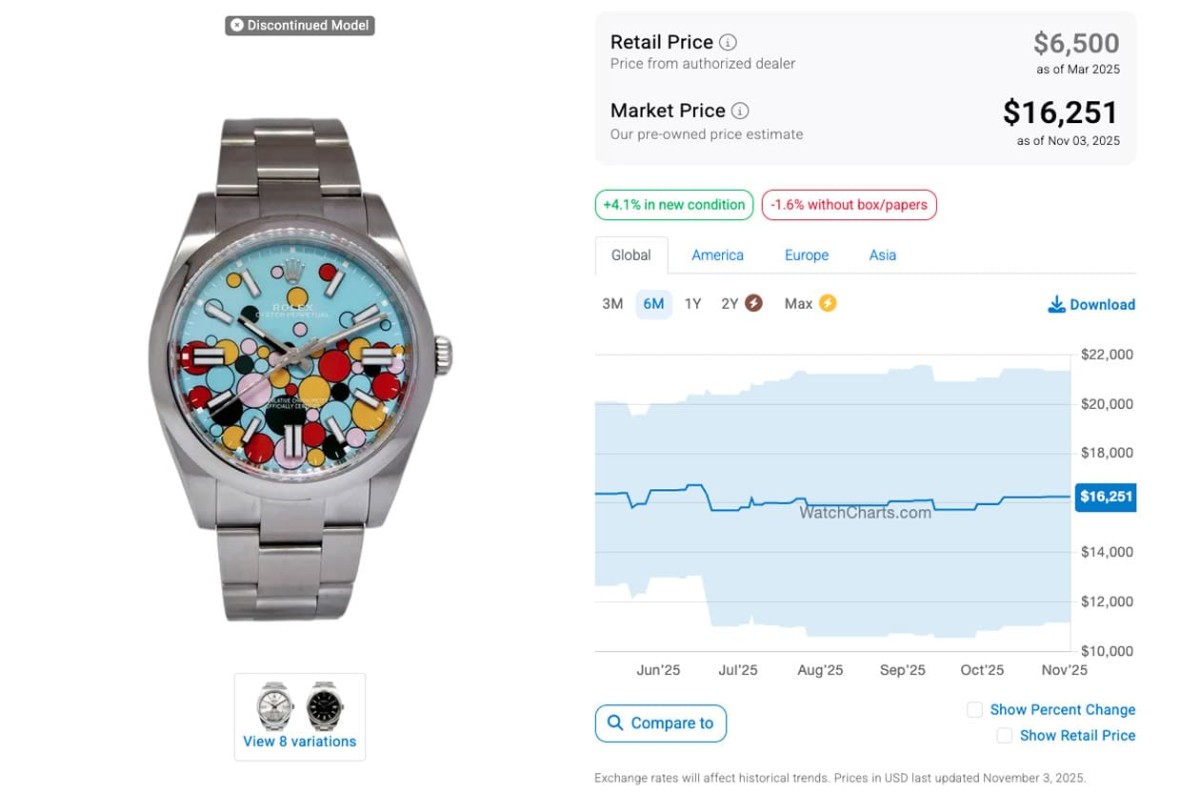Click the Discontinued Model badge icon
The height and width of the screenshot is (794, 1200).
pyautogui.click(x=236, y=25)
